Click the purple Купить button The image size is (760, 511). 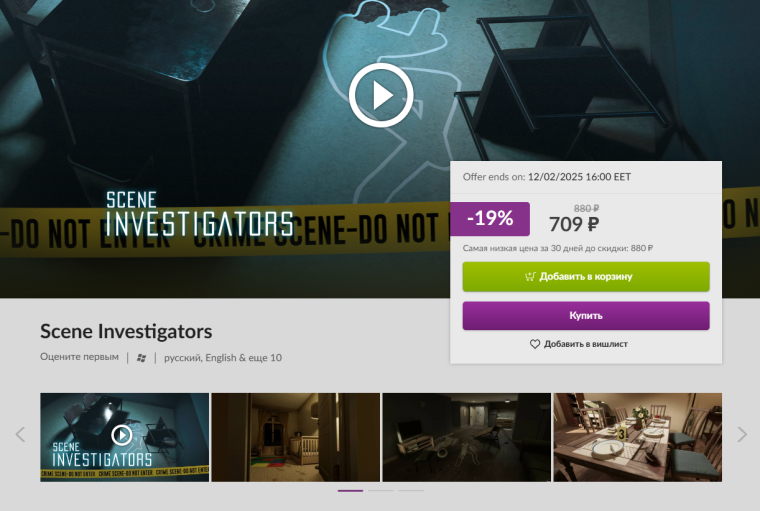(586, 316)
